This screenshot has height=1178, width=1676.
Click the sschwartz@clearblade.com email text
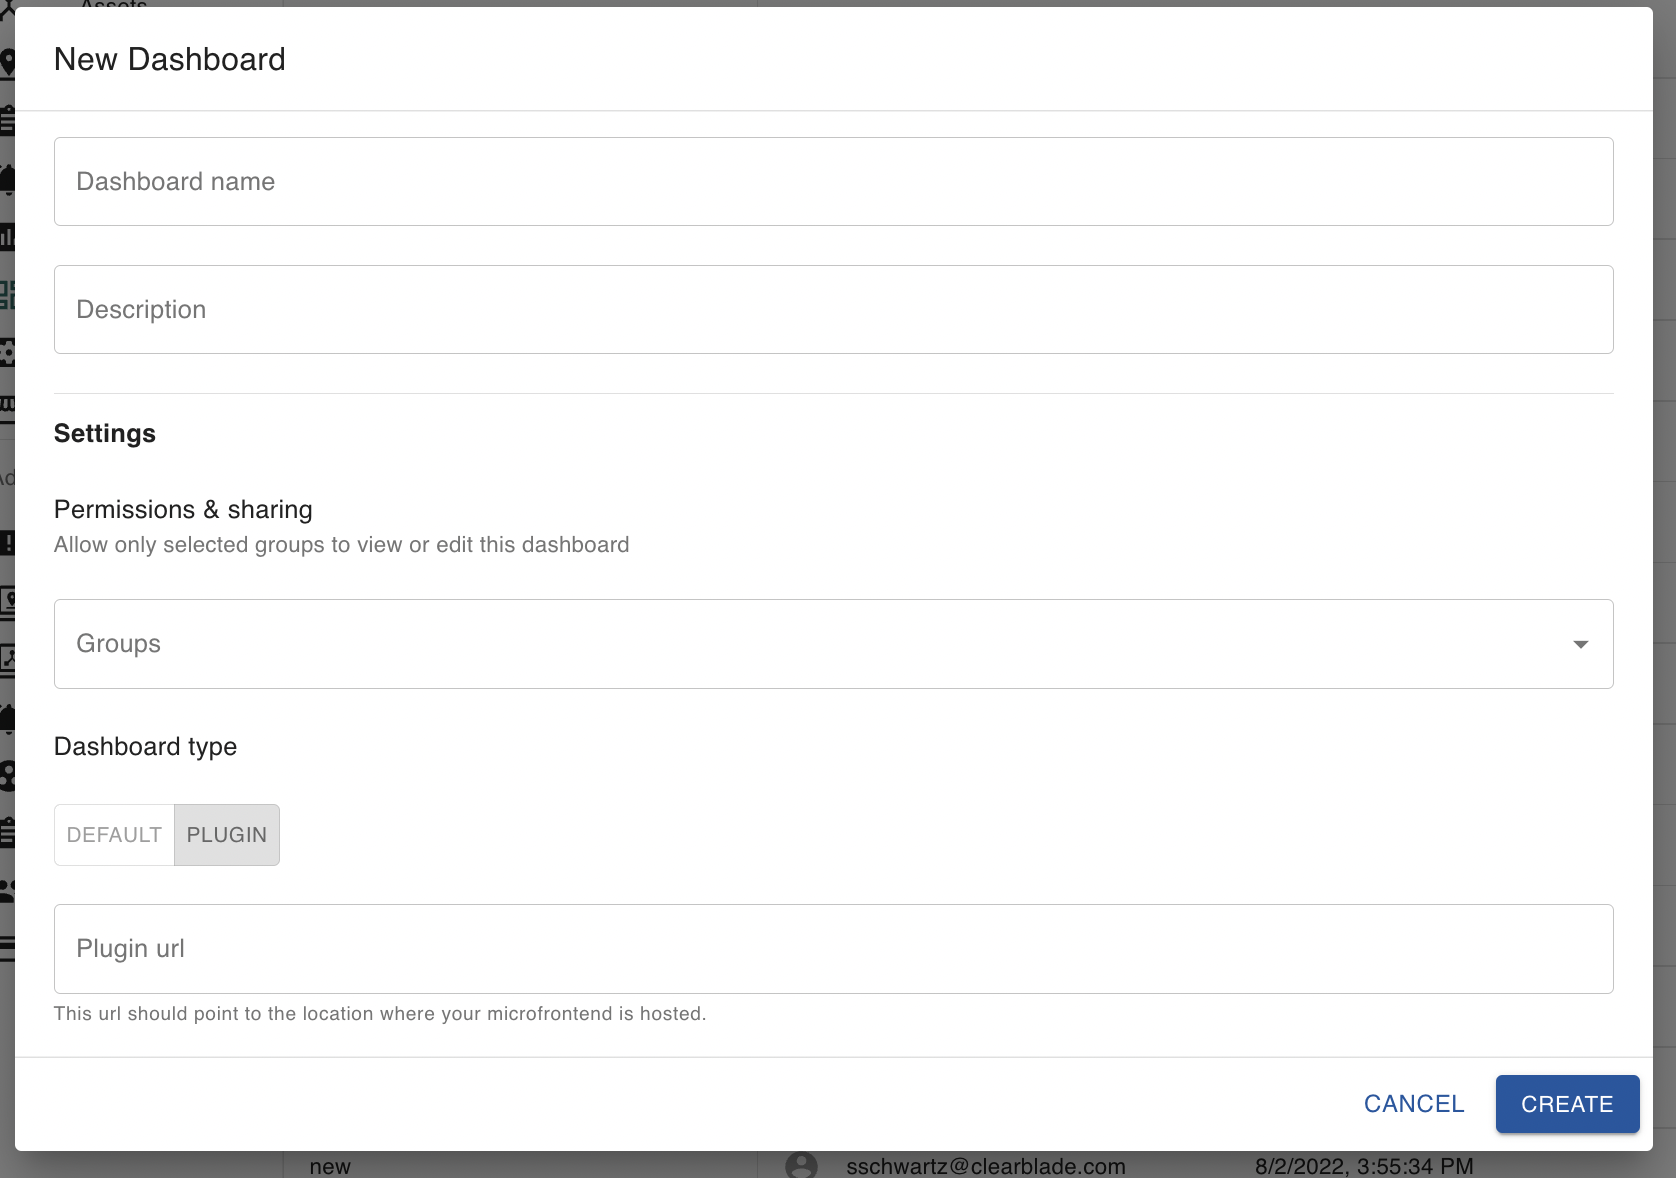click(985, 1166)
